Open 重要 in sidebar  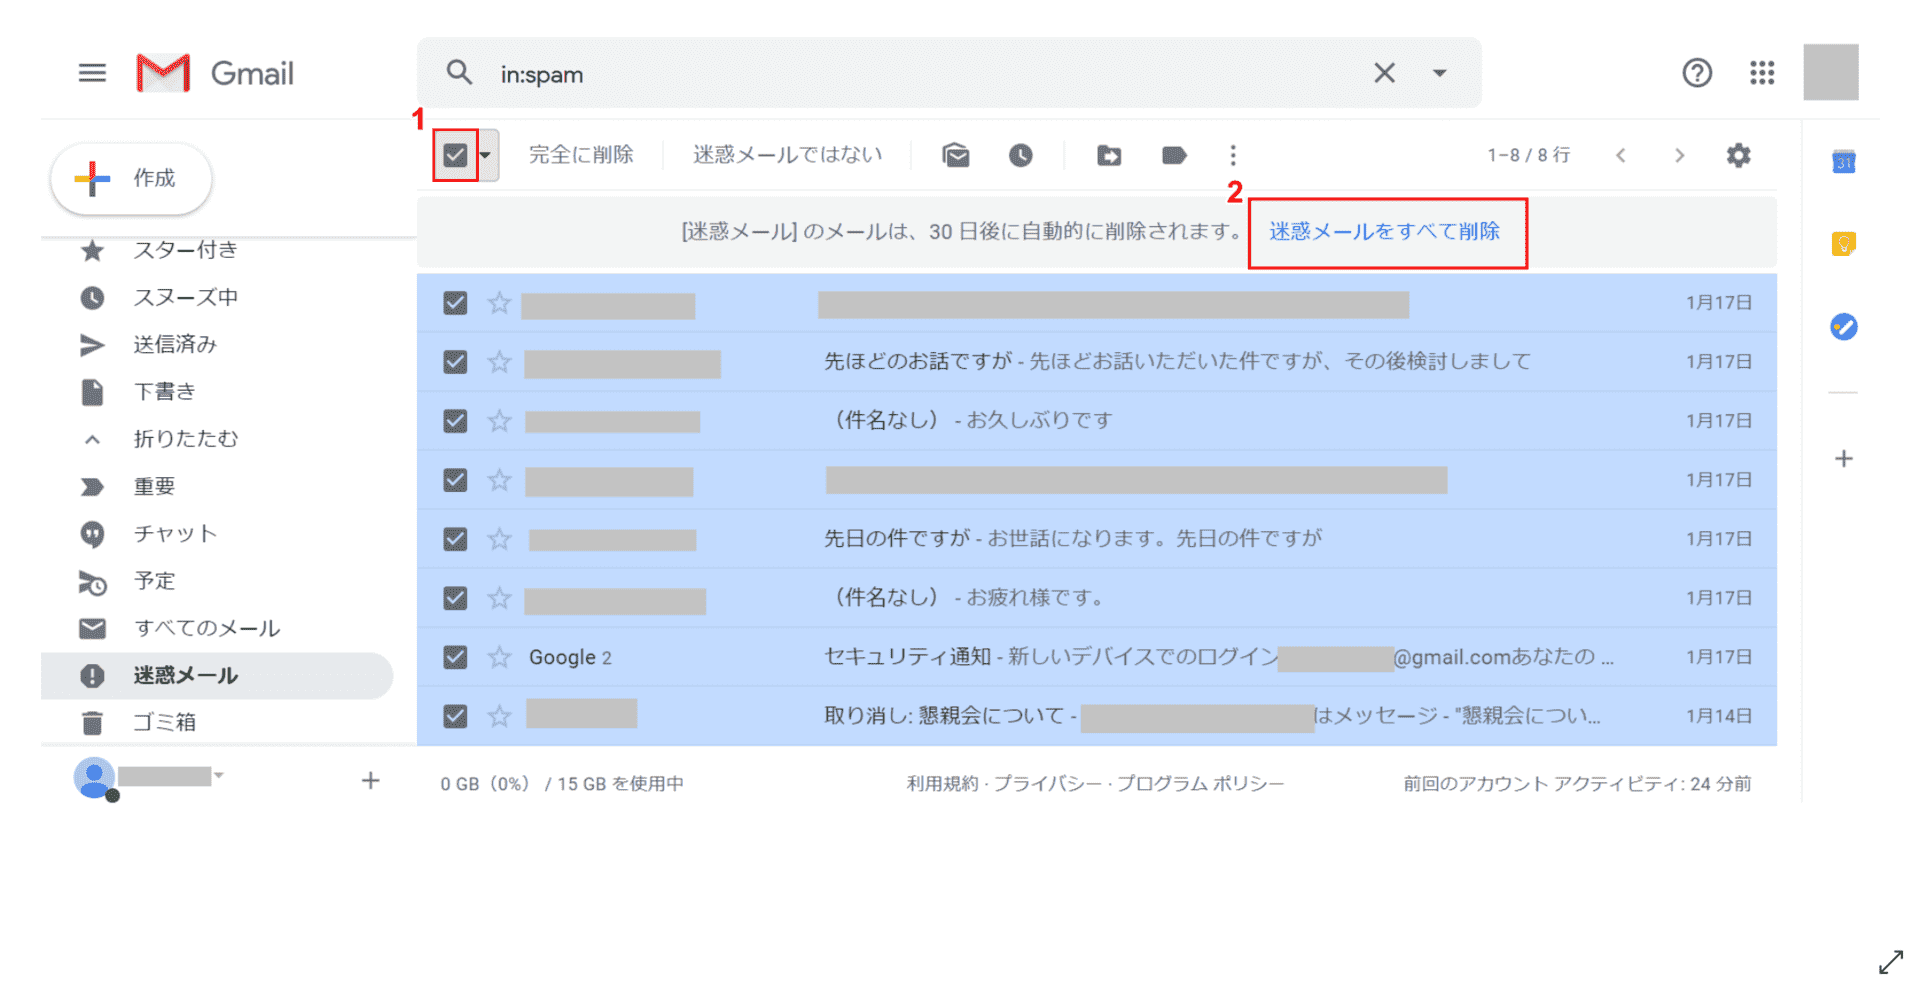click(154, 486)
